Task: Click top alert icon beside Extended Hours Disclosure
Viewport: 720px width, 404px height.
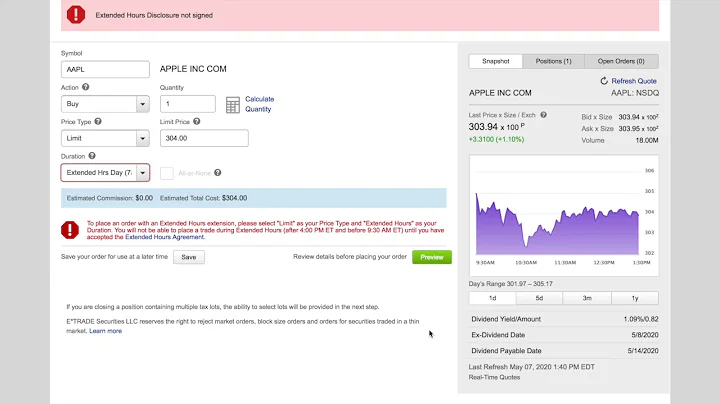Action: coord(76,15)
